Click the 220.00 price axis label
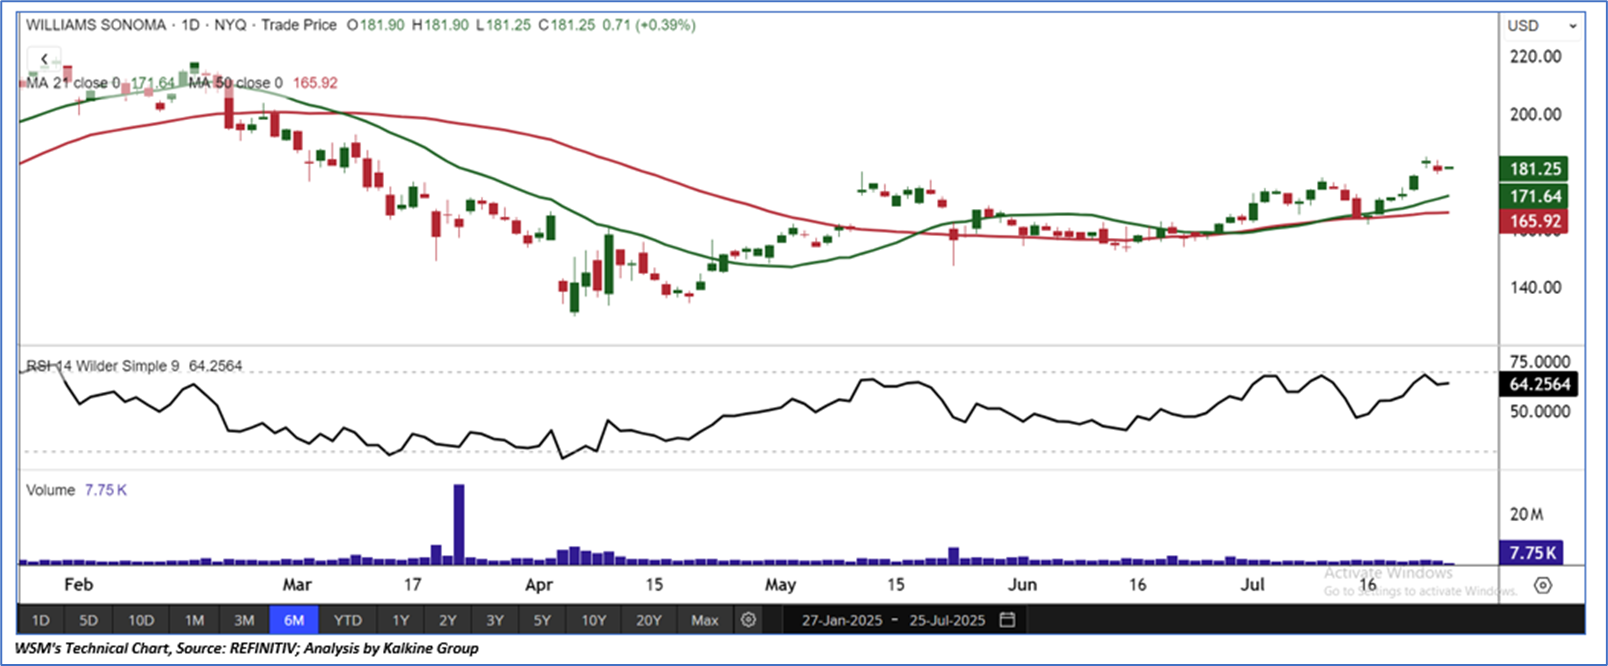 [1536, 57]
